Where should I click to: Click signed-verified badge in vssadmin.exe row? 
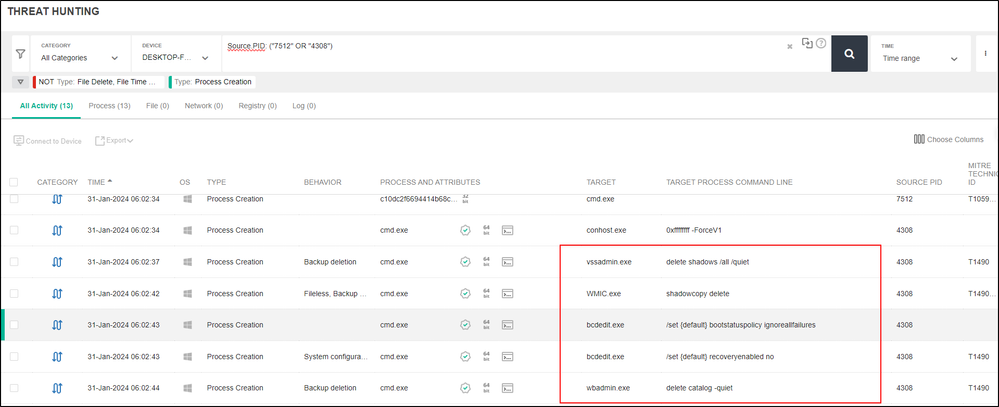click(465, 262)
